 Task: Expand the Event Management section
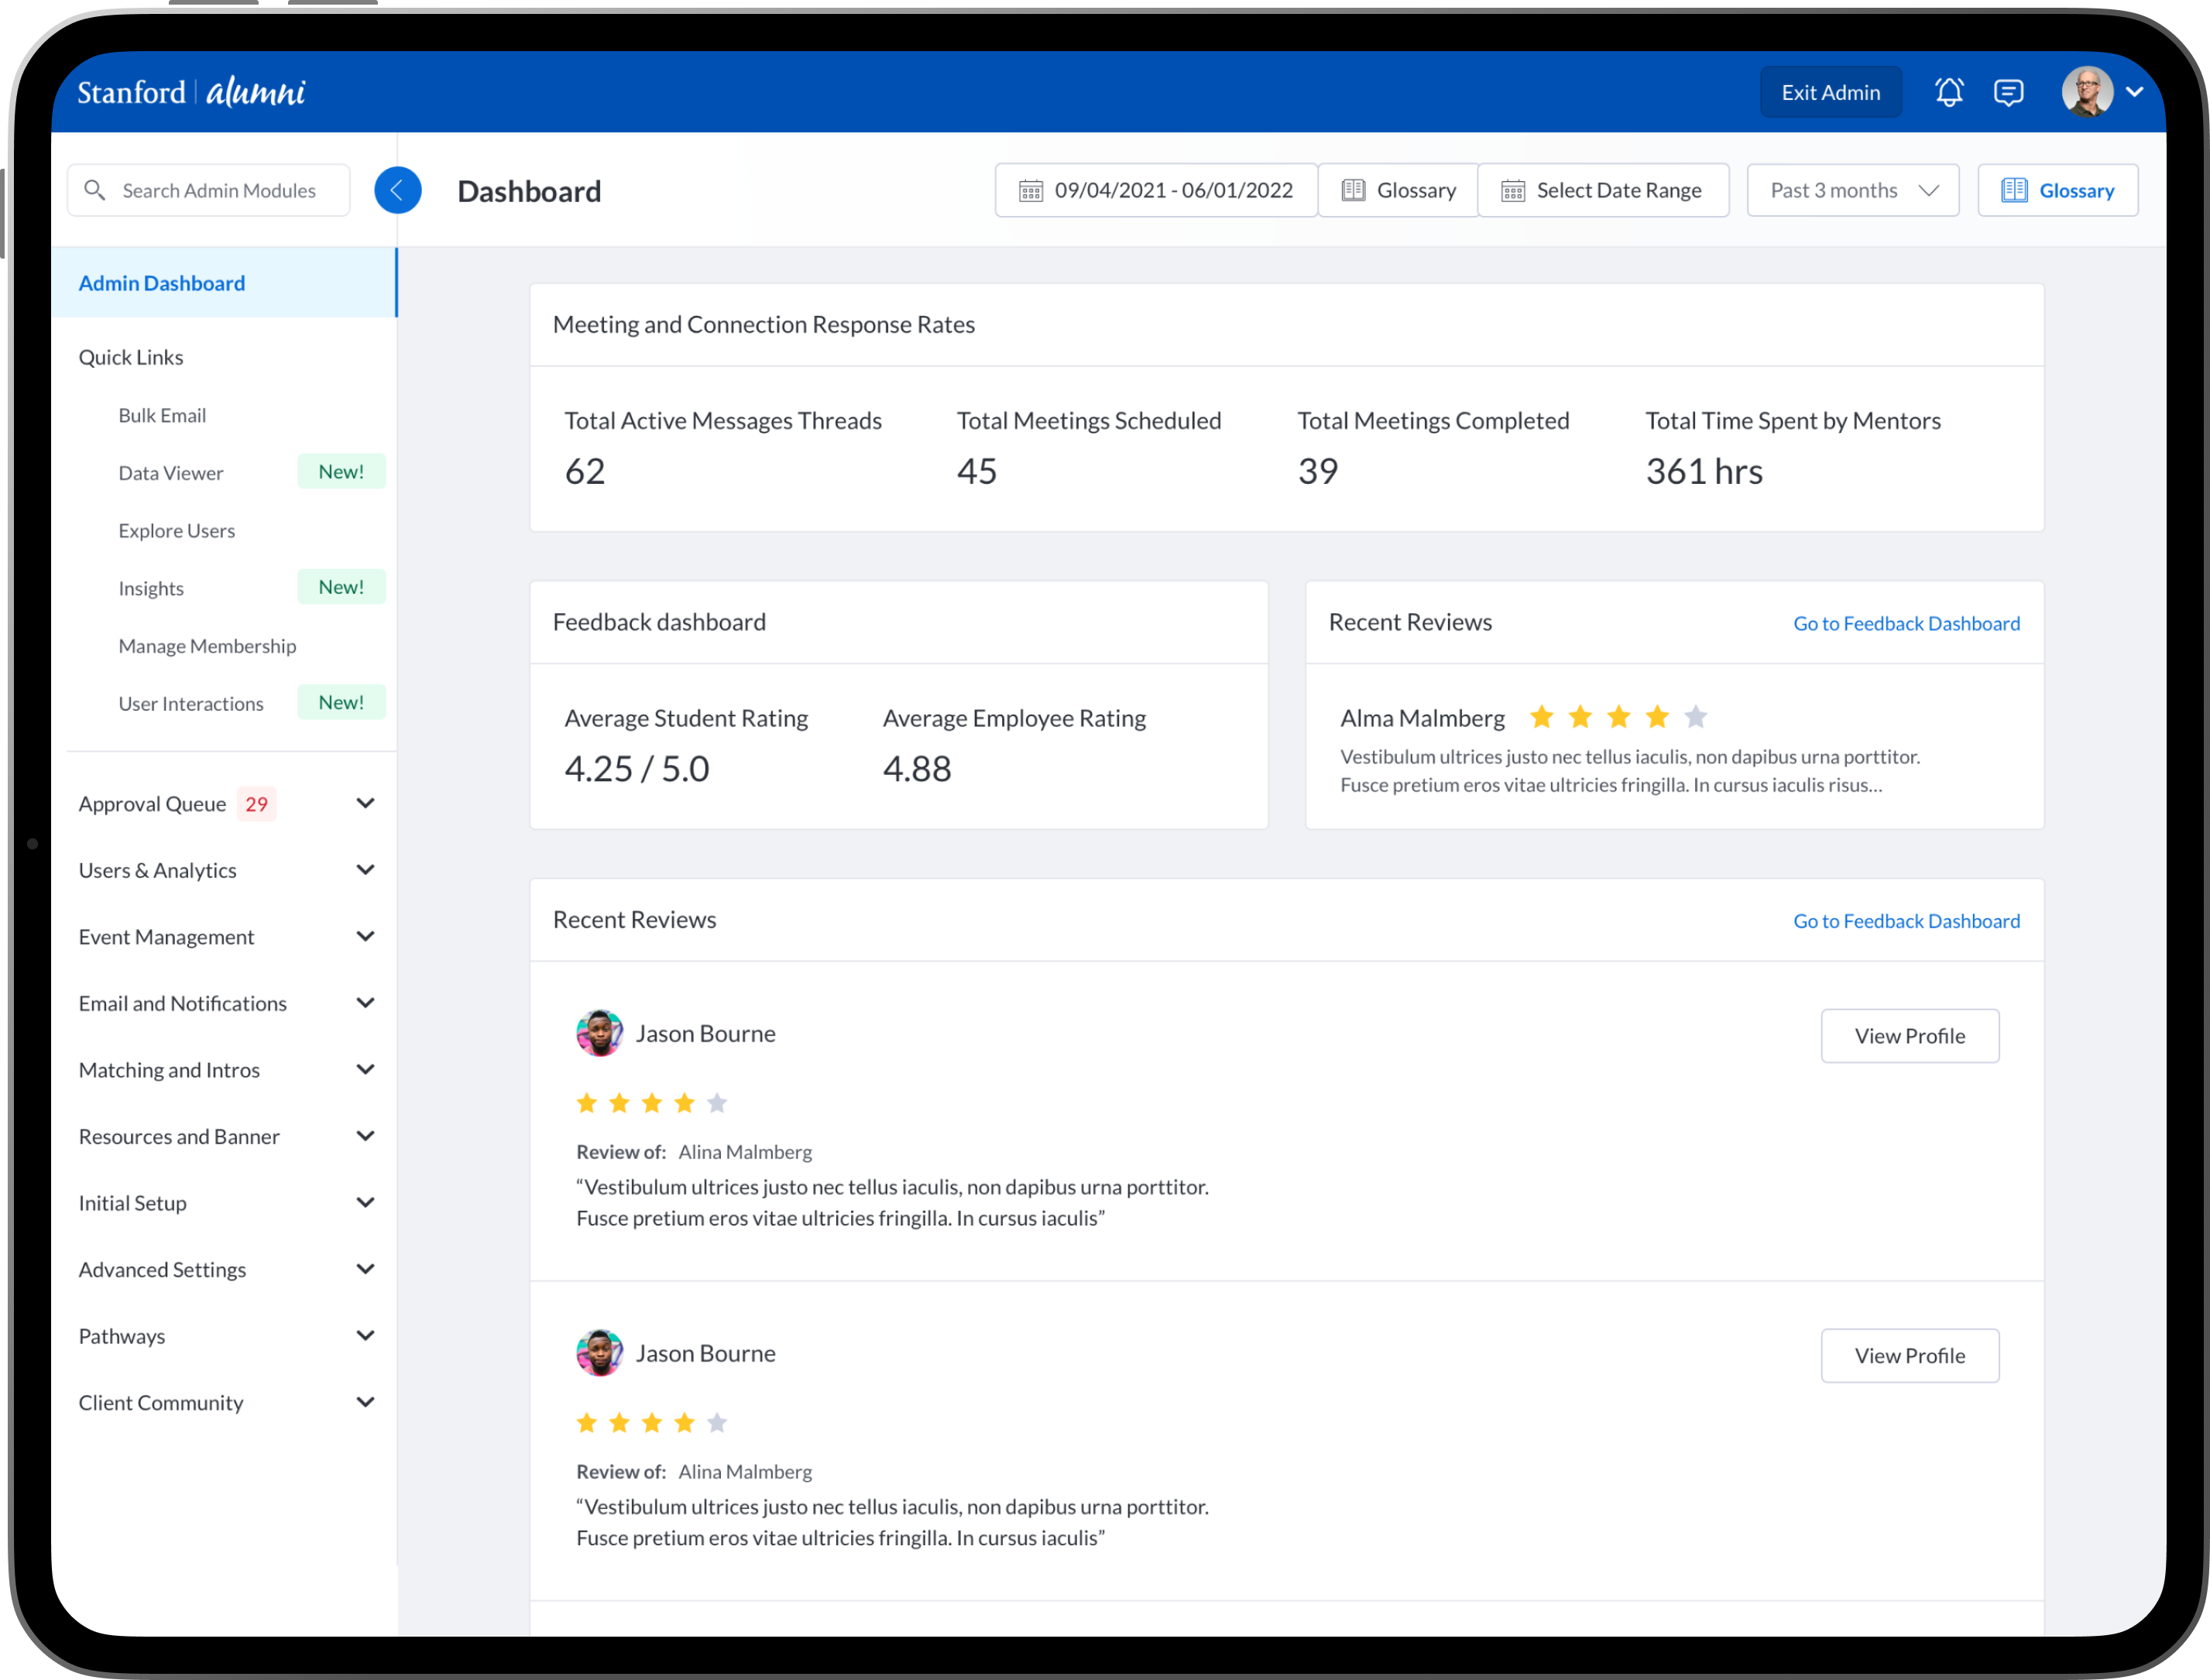click(x=365, y=936)
